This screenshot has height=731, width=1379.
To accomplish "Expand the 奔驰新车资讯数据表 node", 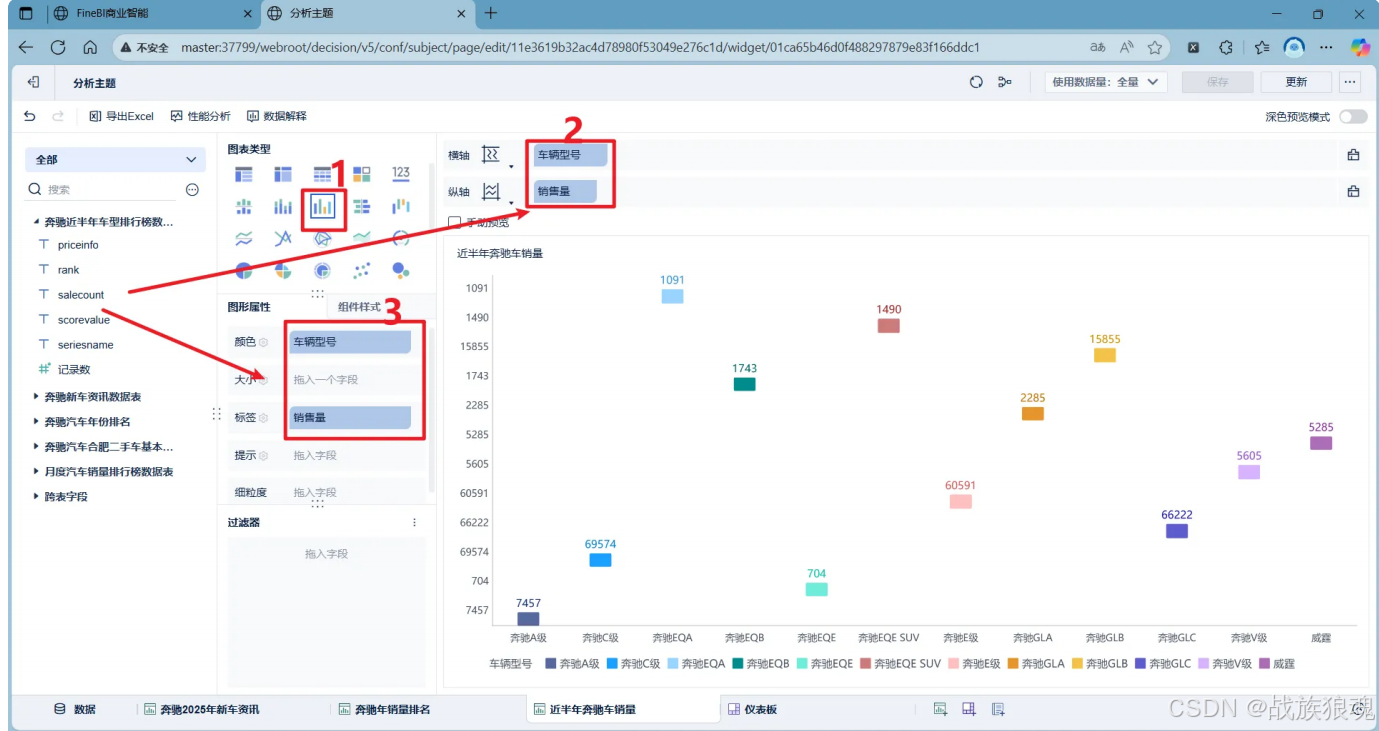I will (x=37, y=397).
